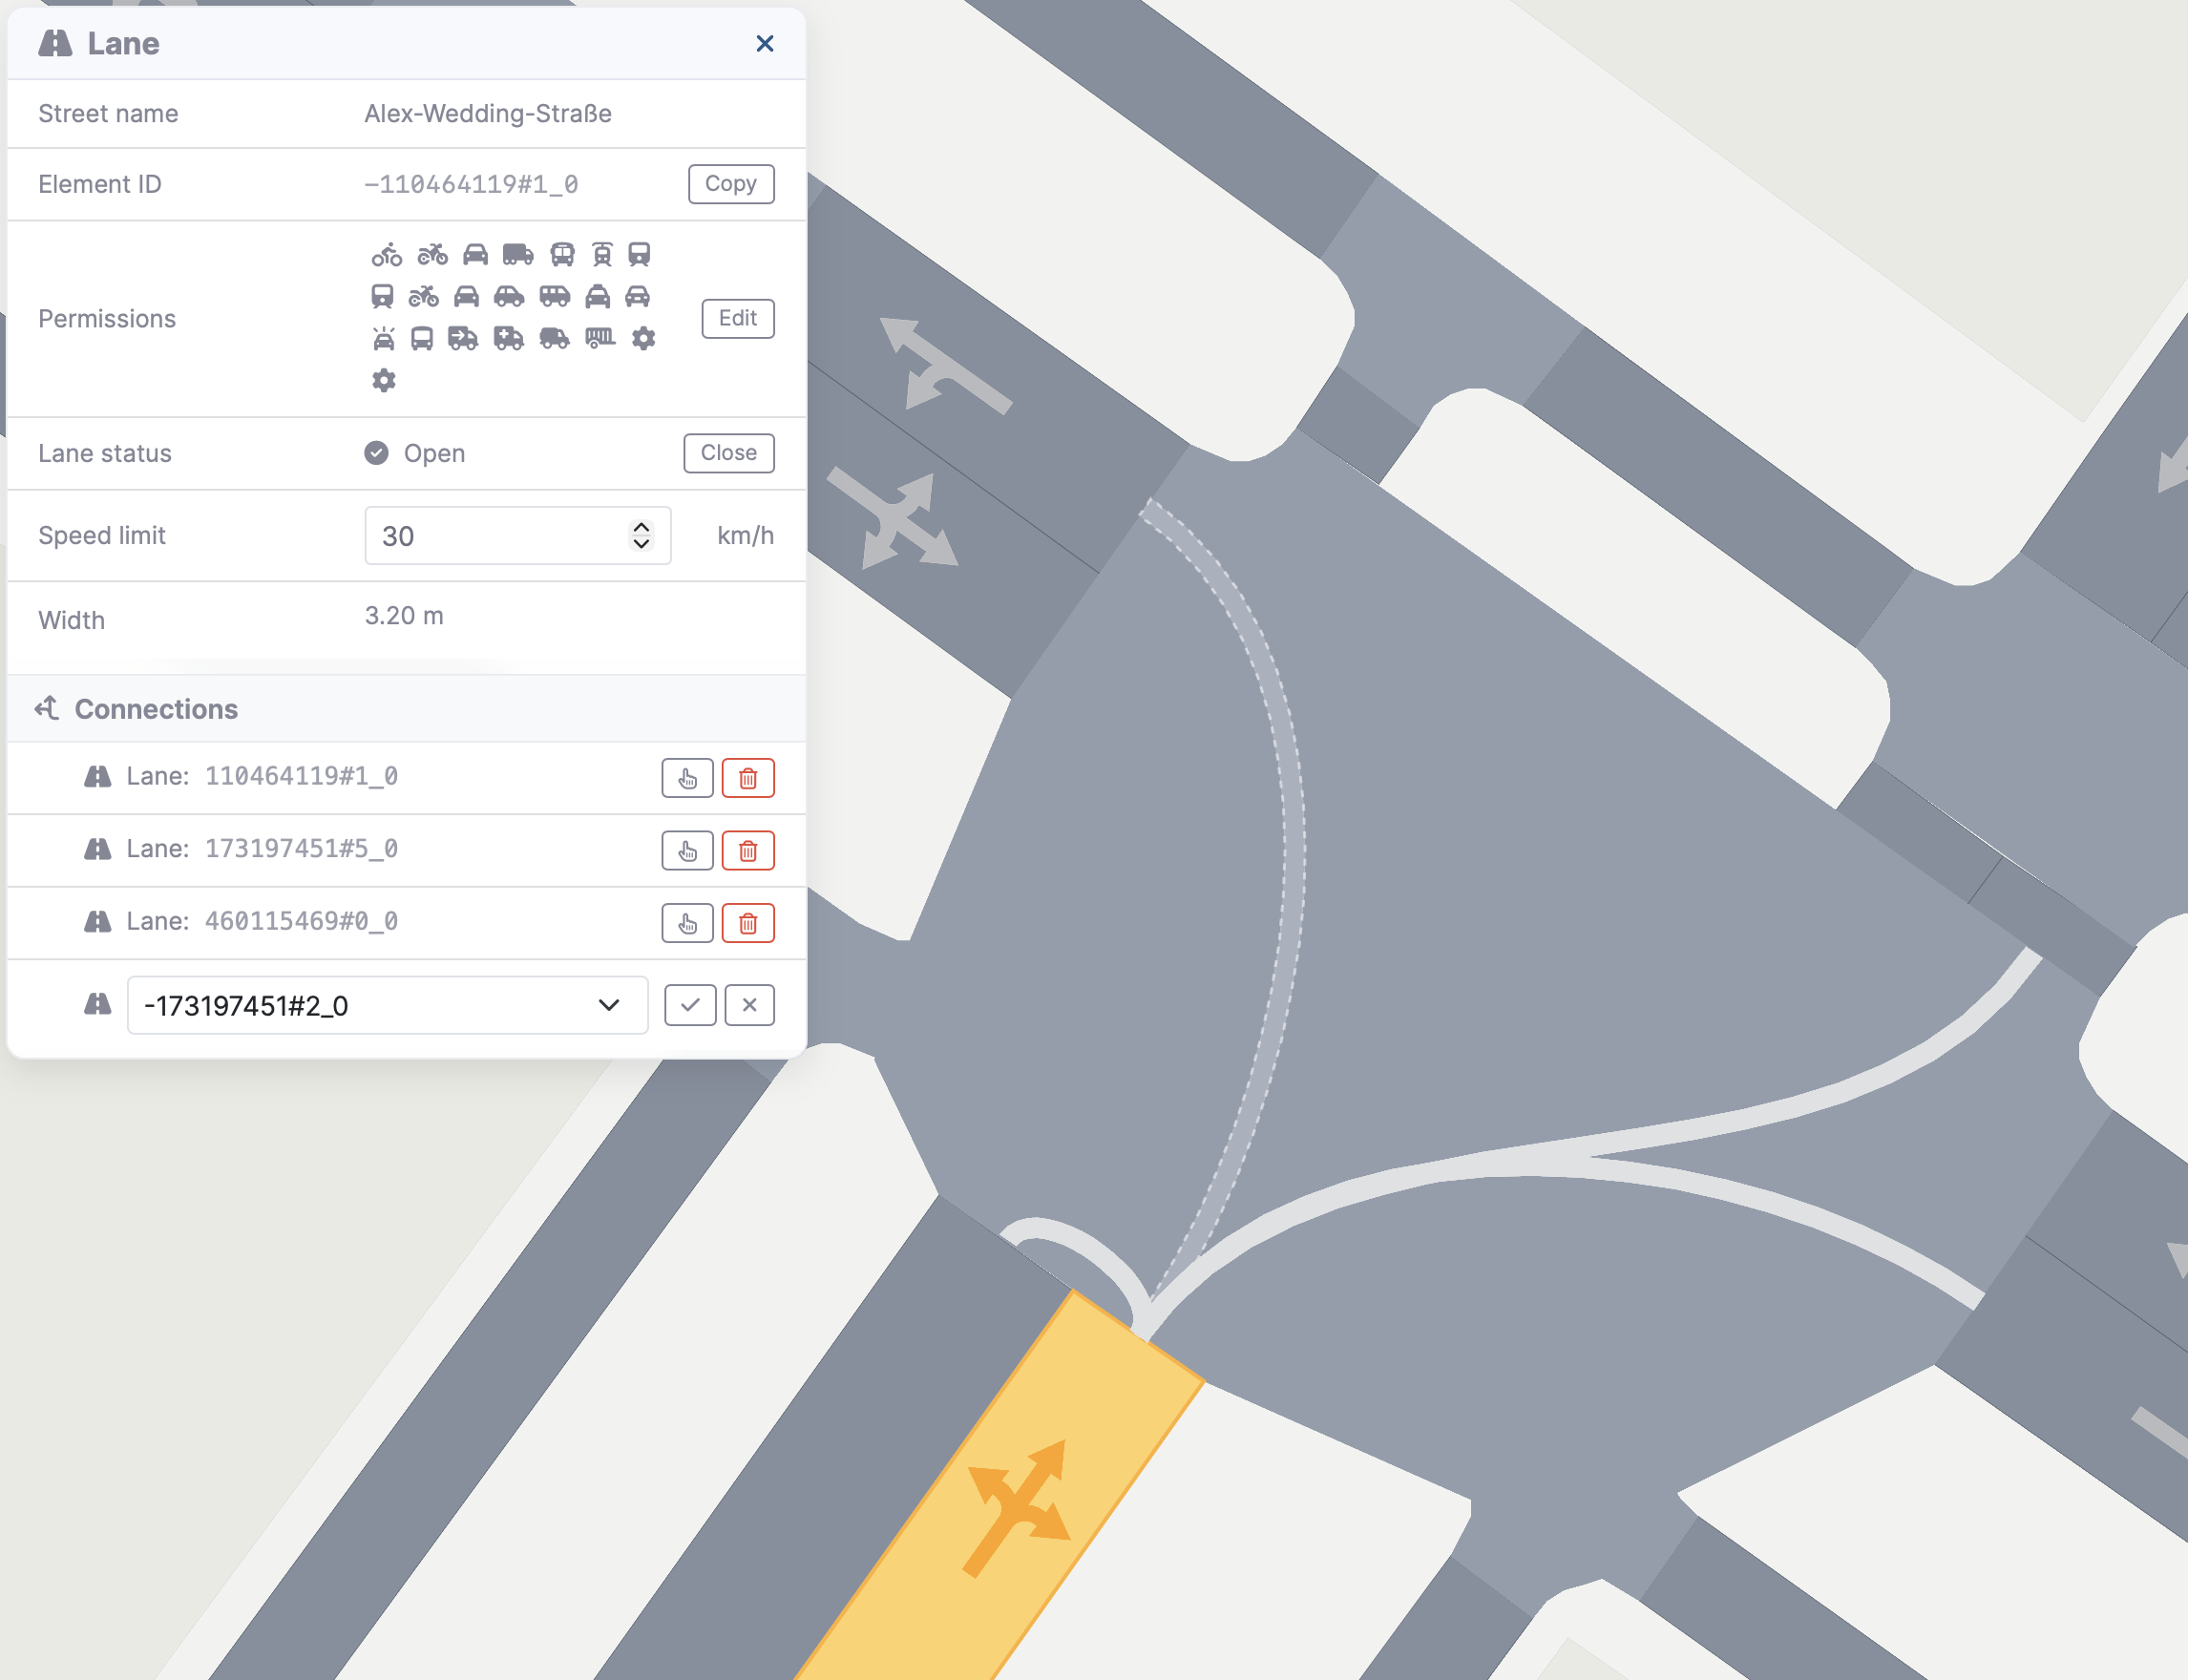Screen dimensions: 2188x1680
Task: Click the element ID text -110464119#1_0
Action: [471, 185]
